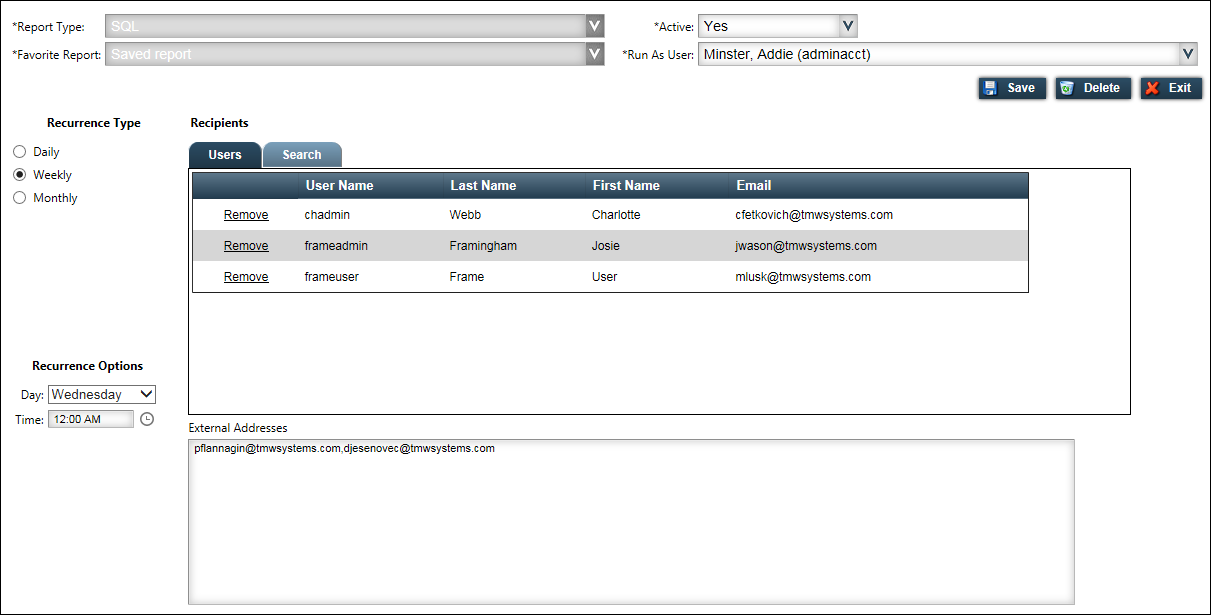Open the Active dropdown set to Yes
Screen dimensions: 1211x615
pyautogui.click(x=778, y=26)
